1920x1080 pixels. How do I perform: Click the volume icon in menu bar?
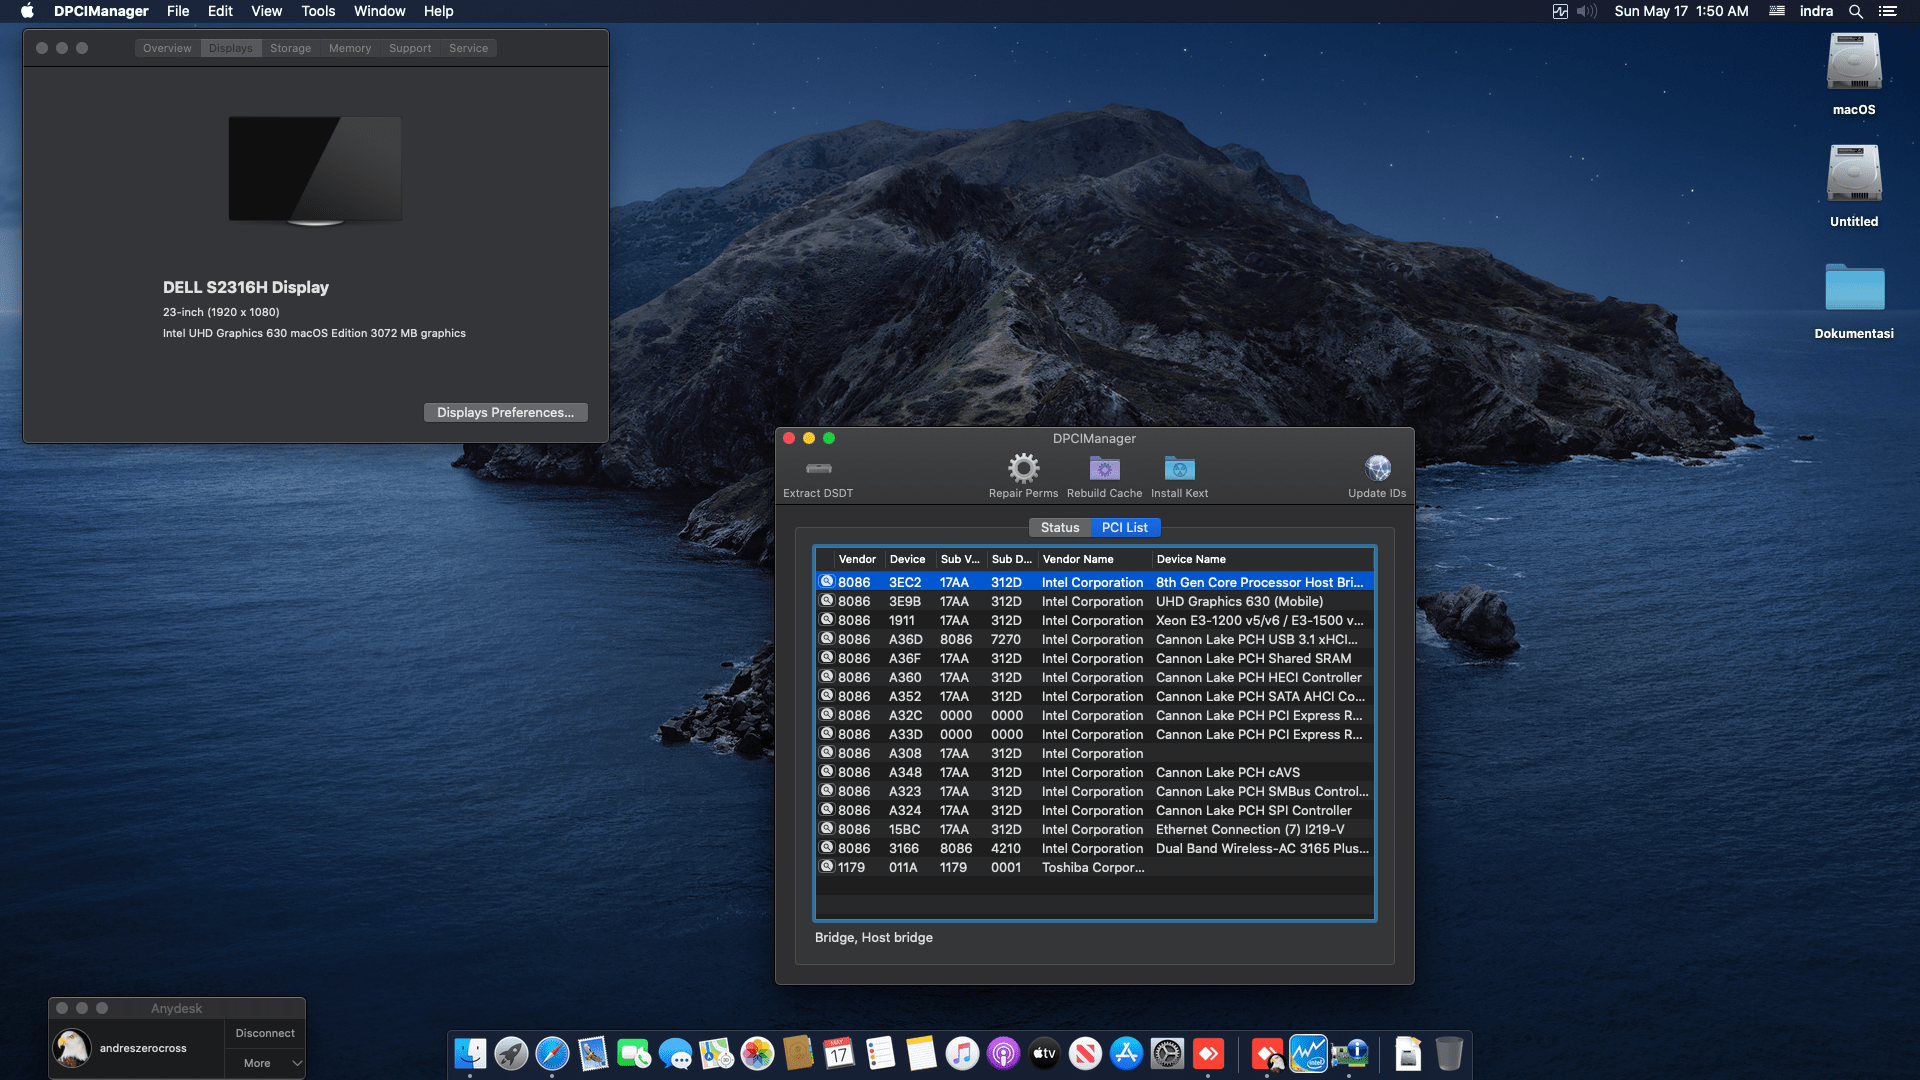point(1587,11)
